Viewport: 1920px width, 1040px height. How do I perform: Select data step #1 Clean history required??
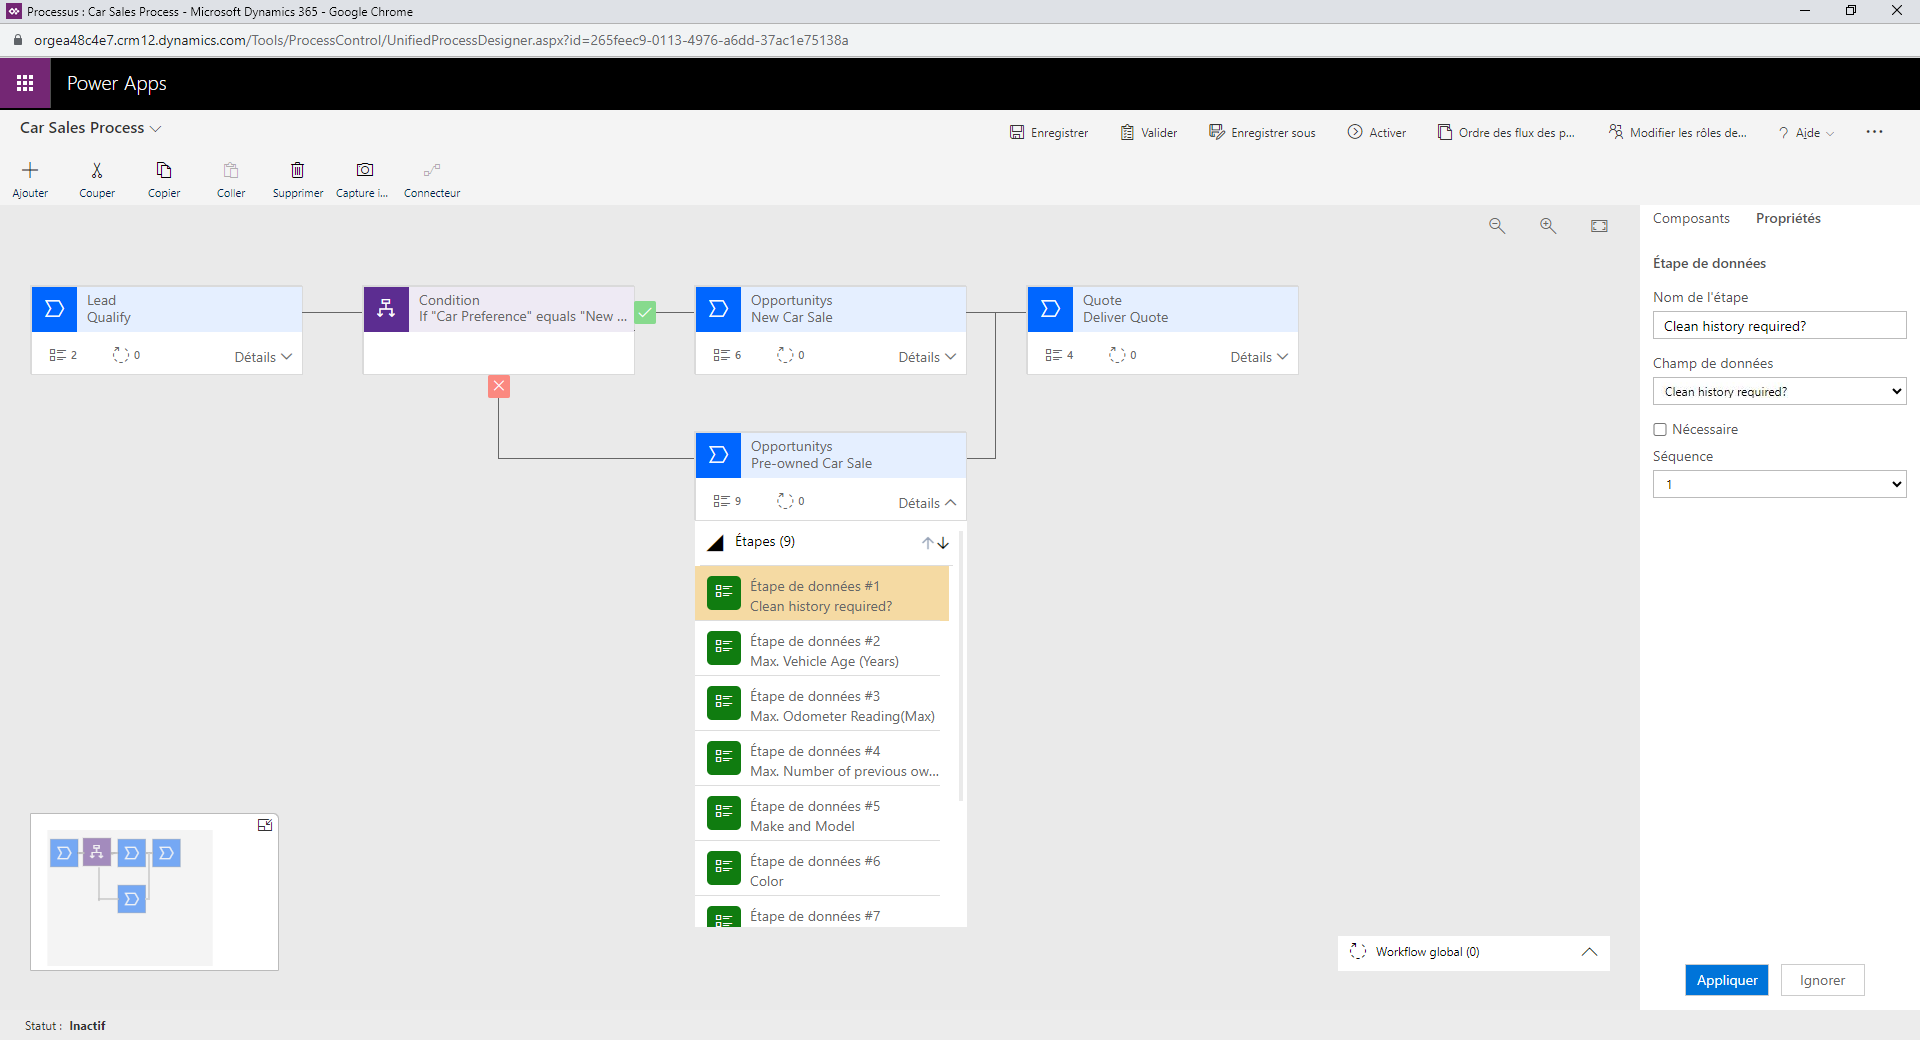click(x=821, y=594)
